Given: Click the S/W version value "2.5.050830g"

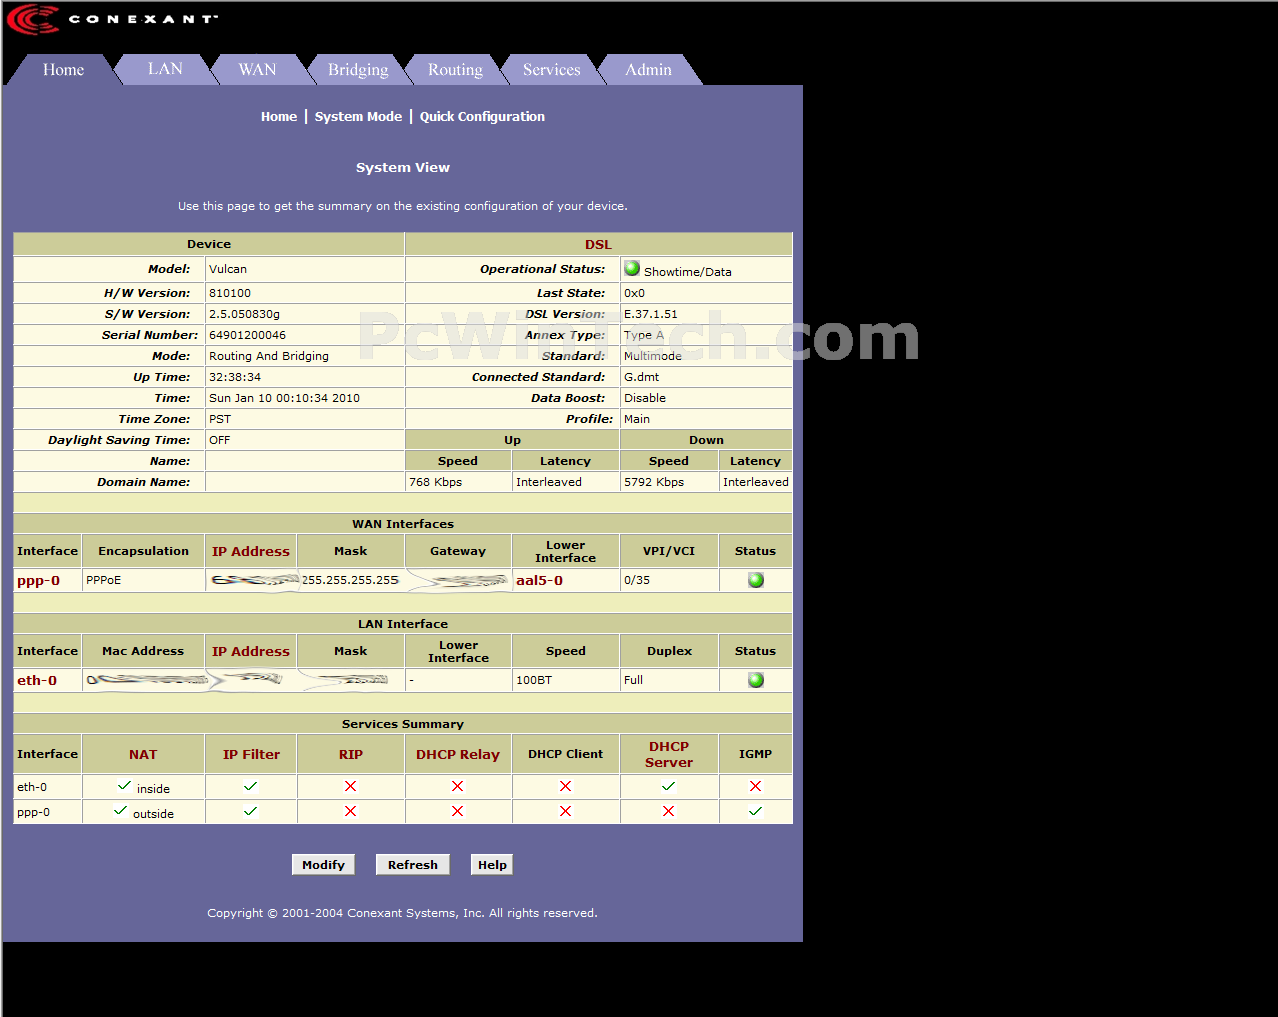Looking at the screenshot, I should [244, 314].
